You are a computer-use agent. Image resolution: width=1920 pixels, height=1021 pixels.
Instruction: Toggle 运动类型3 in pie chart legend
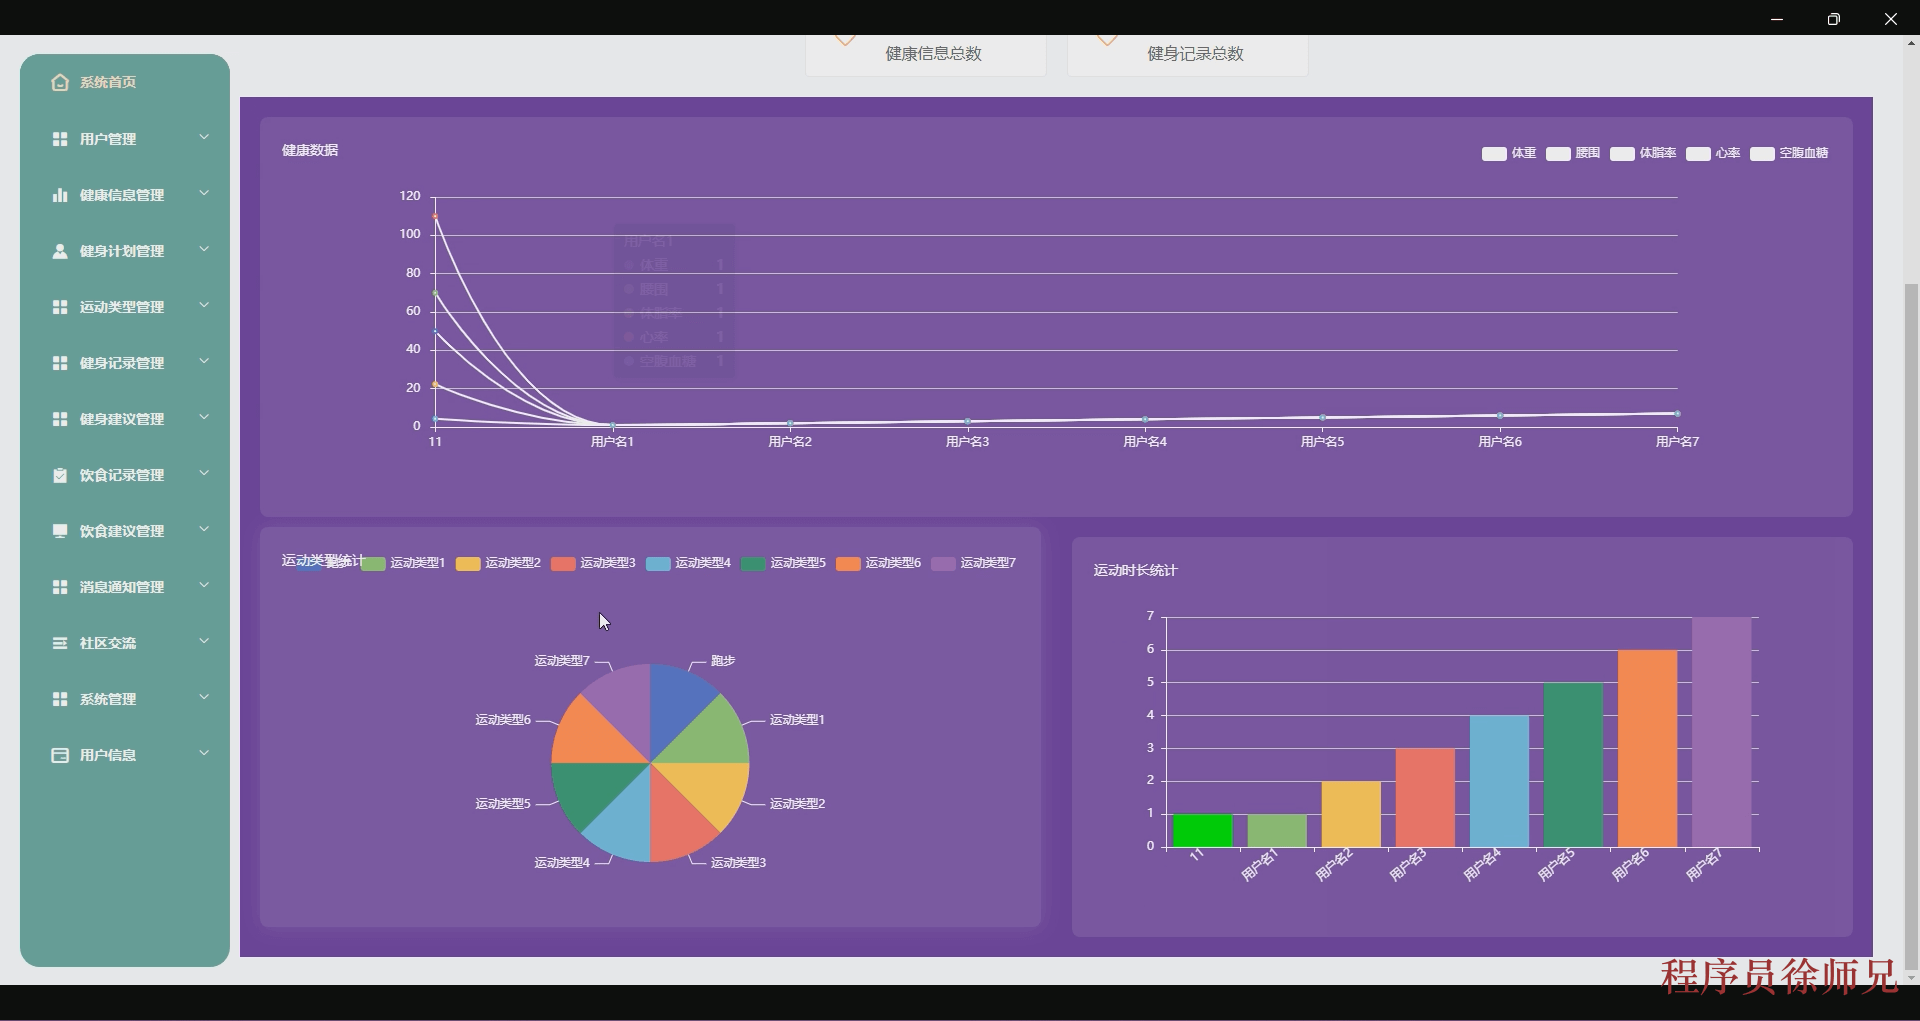click(593, 563)
